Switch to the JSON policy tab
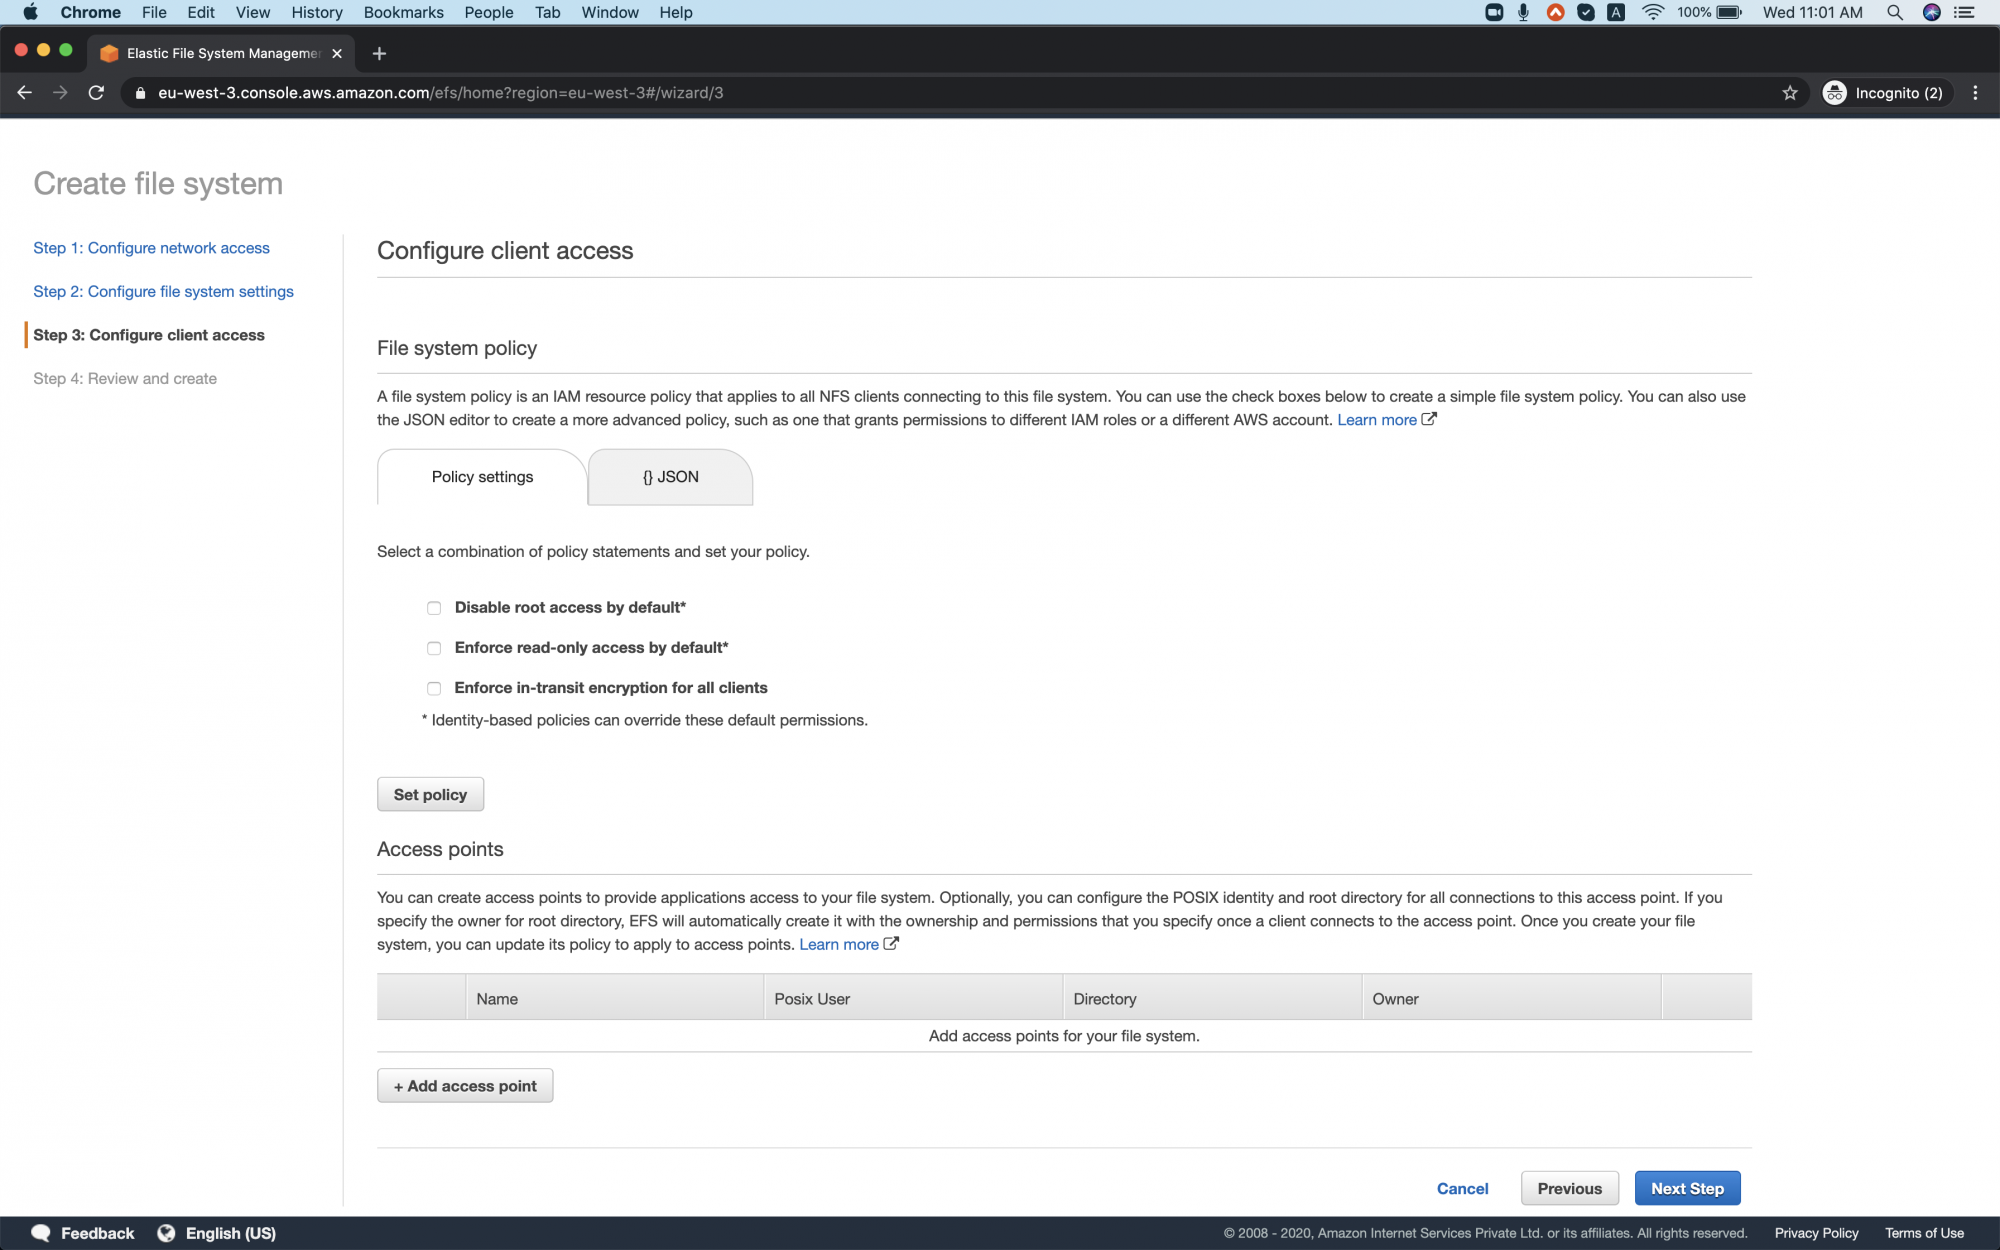The width and height of the screenshot is (2000, 1250). pos(669,477)
